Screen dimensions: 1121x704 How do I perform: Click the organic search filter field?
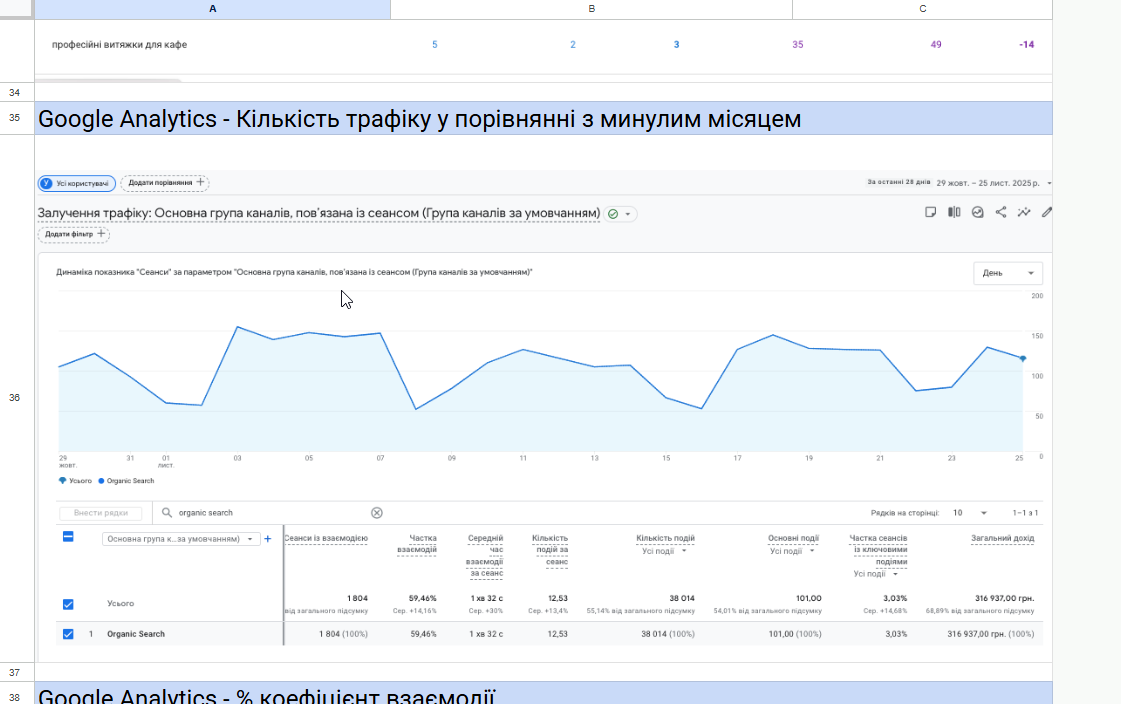click(x=272, y=512)
